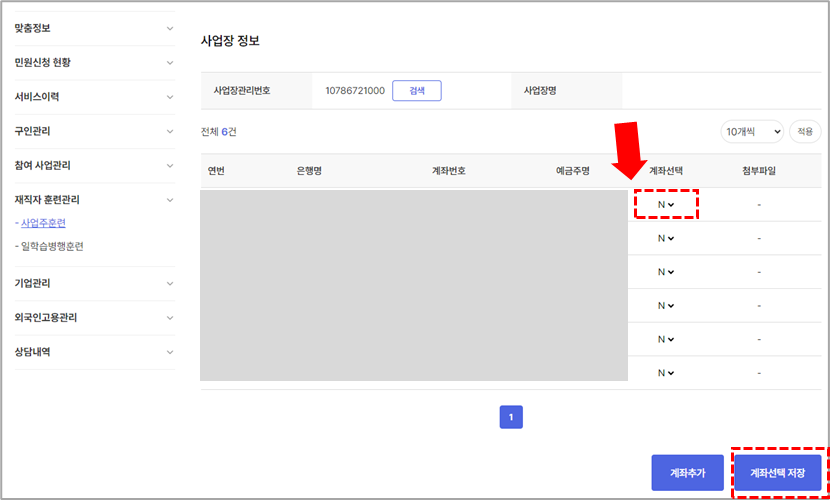Select the 사업주훈련 submenu link
Screen dimensions: 830x500
click(43, 223)
